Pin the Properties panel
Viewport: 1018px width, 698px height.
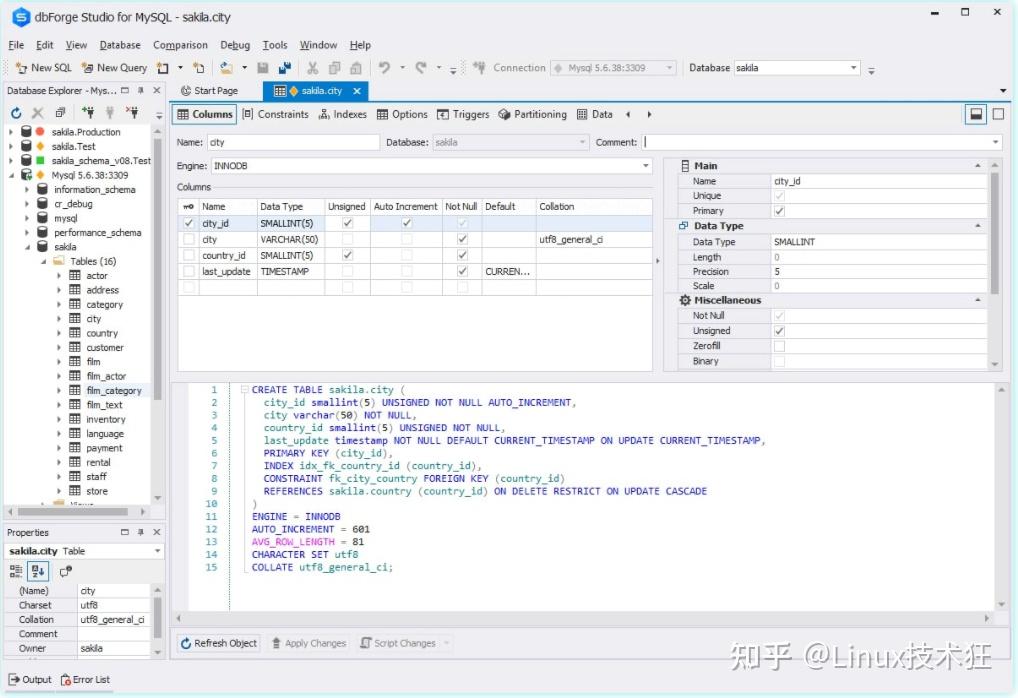tap(141, 532)
